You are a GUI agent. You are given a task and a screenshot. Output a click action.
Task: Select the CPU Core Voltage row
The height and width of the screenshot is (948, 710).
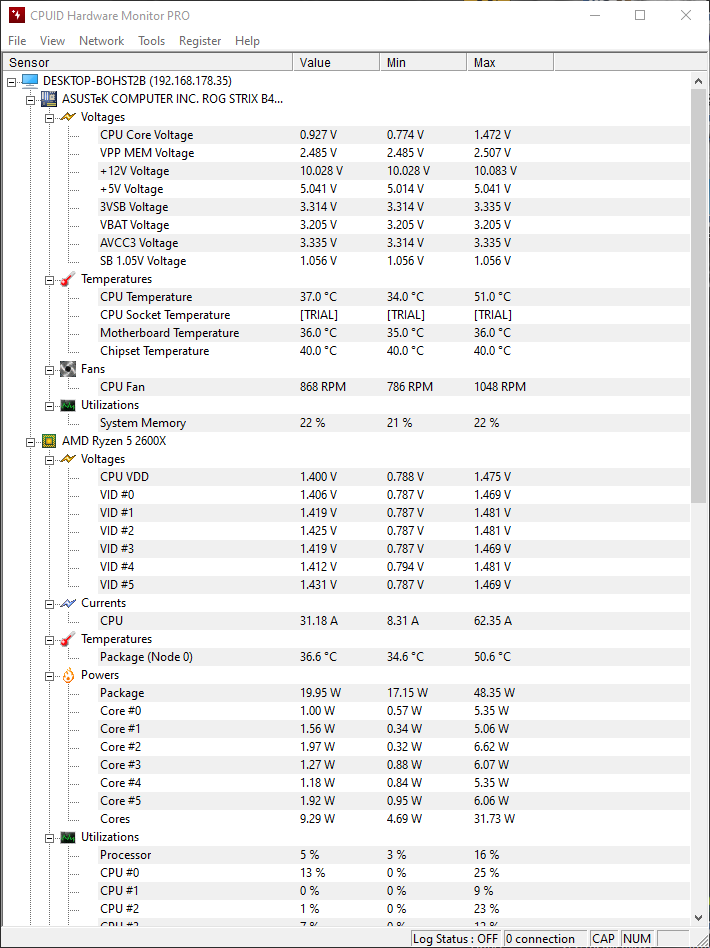147,135
